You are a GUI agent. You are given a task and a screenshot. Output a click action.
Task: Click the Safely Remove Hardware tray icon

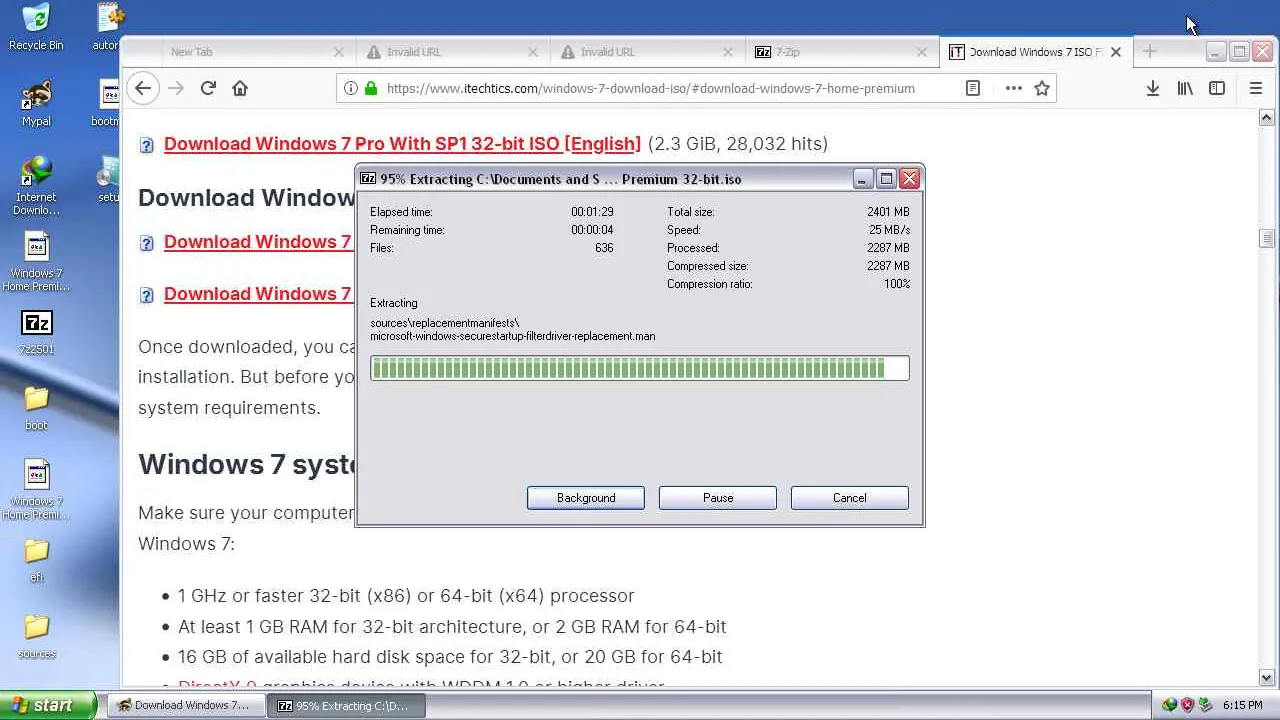[1205, 705]
